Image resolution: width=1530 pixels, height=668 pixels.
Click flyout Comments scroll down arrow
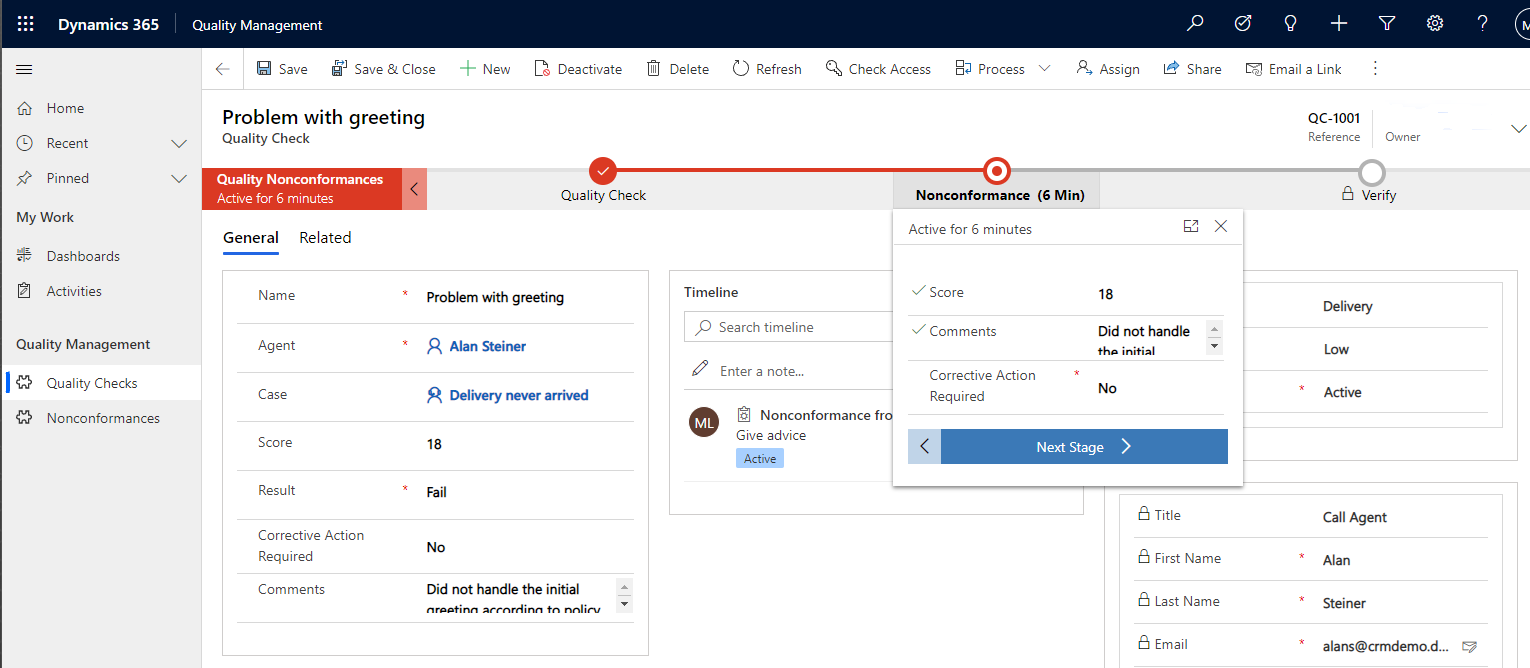[x=1215, y=346]
